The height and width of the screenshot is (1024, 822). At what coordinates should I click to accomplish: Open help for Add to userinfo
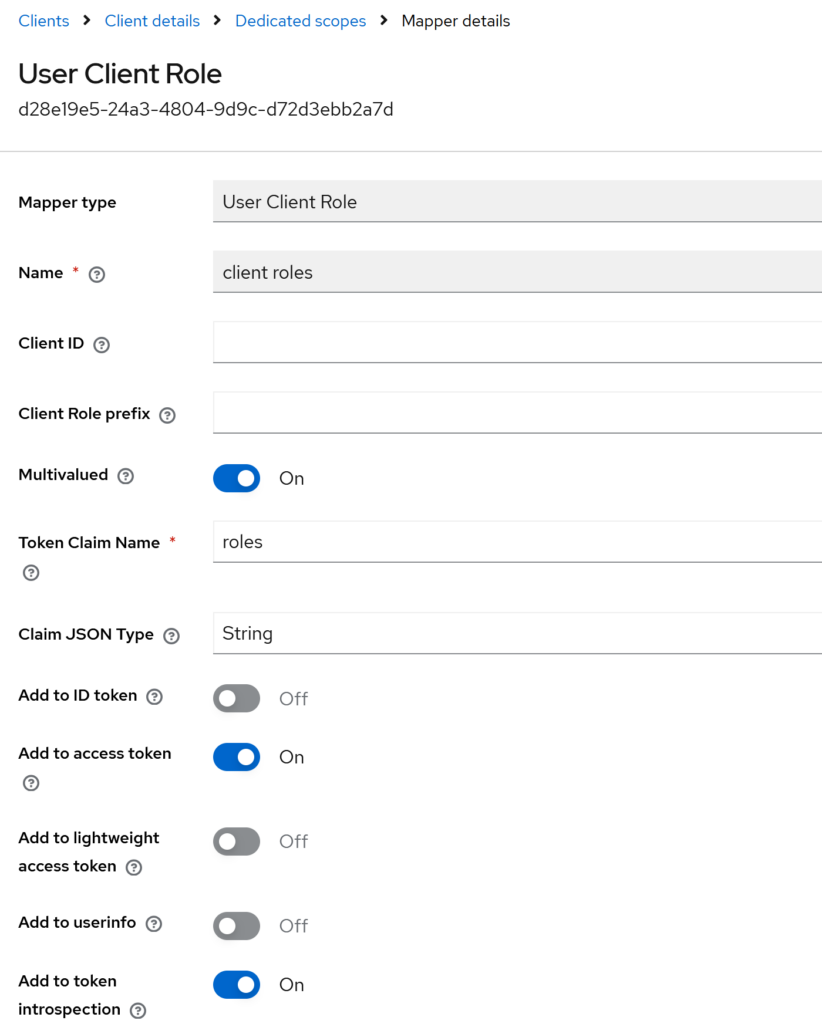[154, 924]
